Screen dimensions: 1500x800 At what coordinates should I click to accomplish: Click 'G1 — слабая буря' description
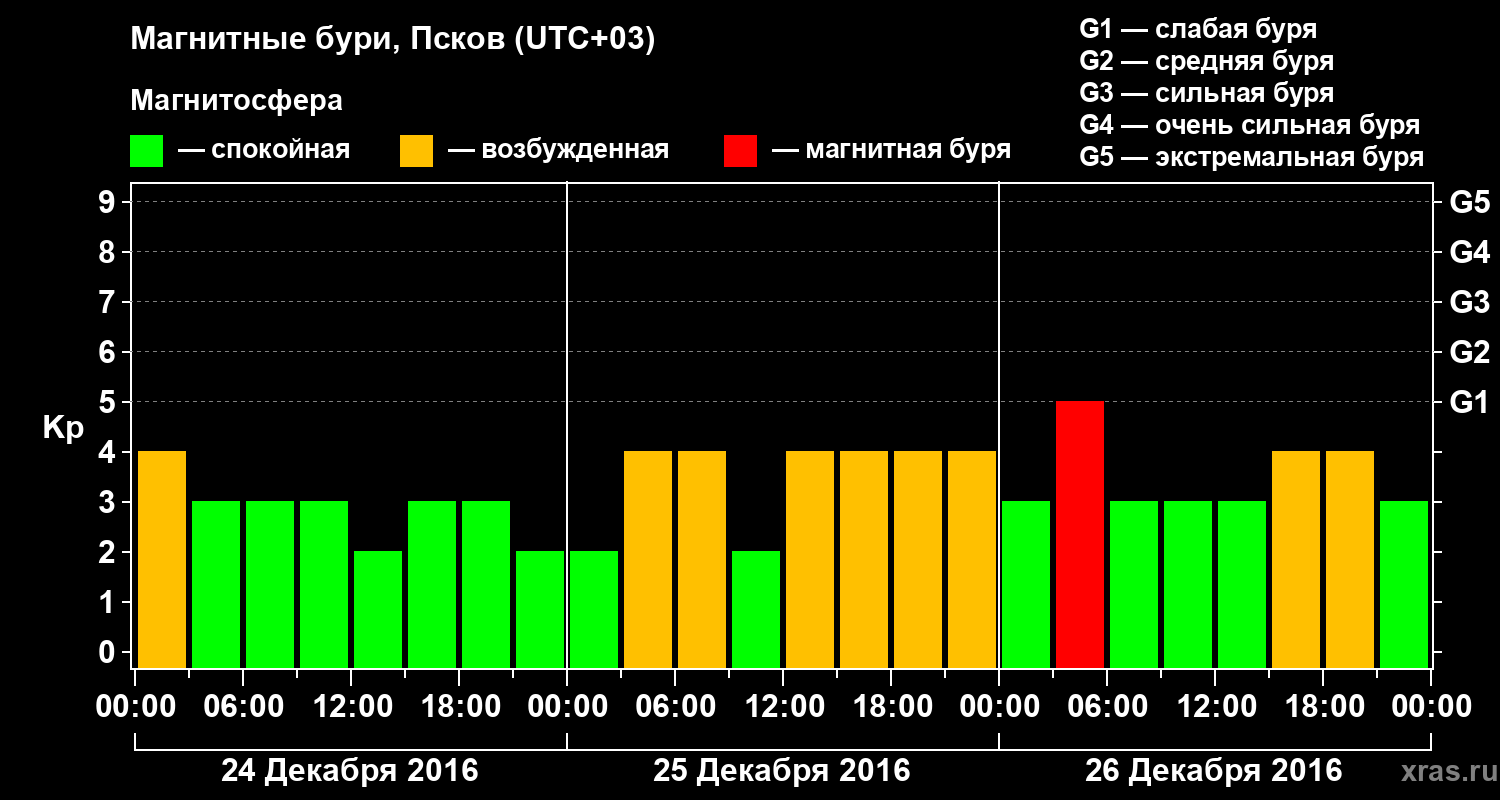1198,29
